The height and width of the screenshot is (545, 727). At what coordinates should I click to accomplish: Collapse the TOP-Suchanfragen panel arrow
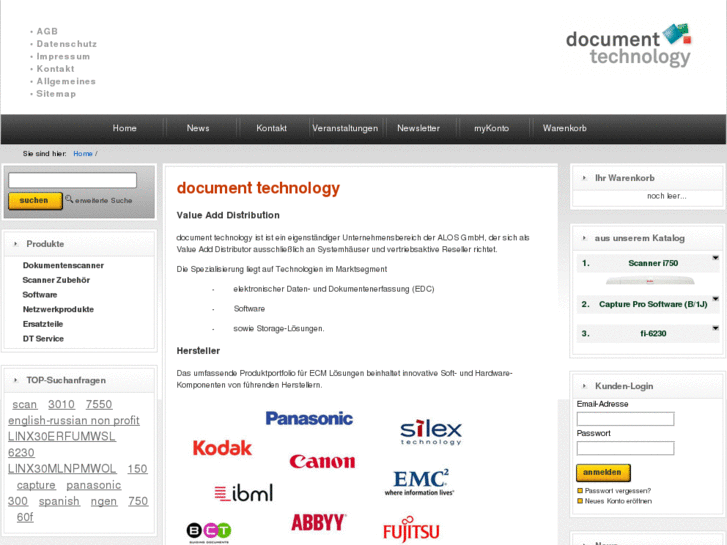point(16,380)
